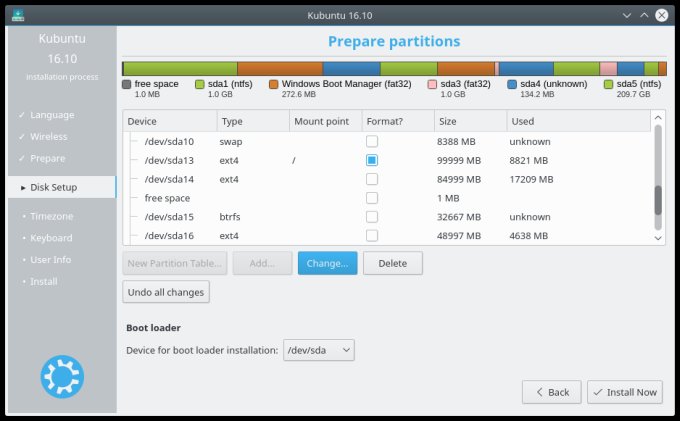Viewport: 680px width, 421px height.
Task: Click the Install Now button
Action: pos(625,392)
